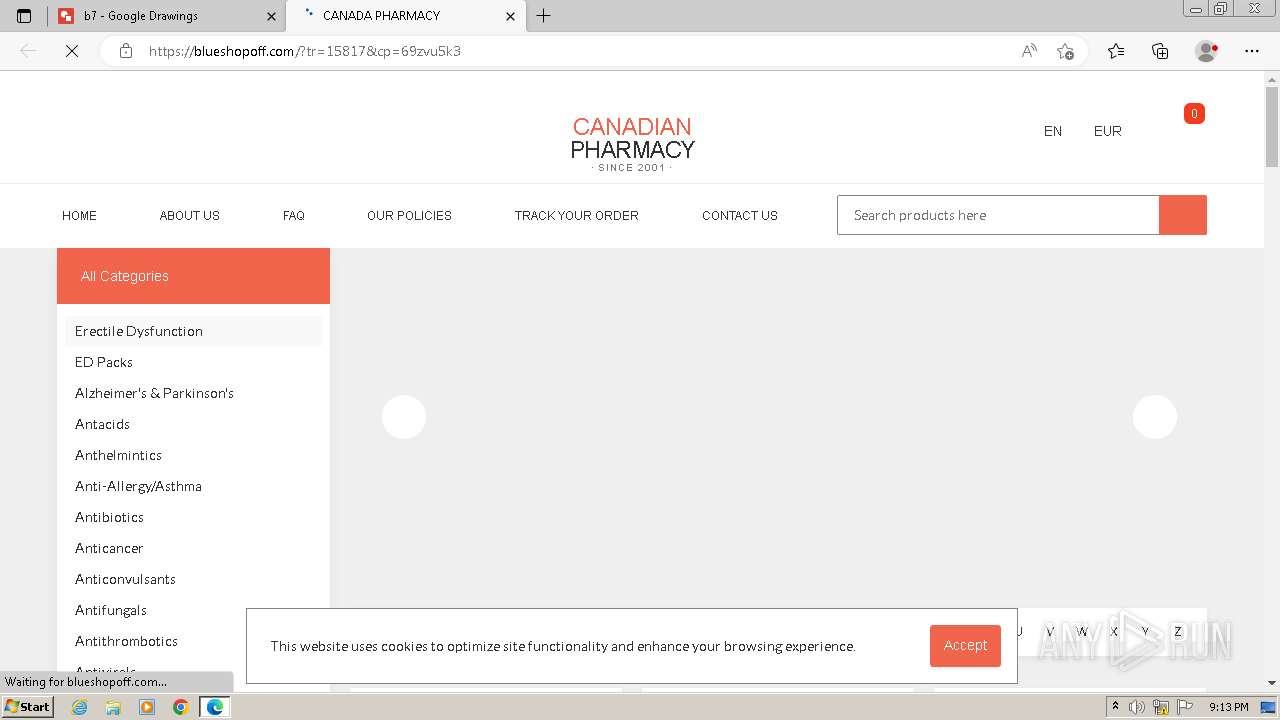This screenshot has height=720, width=1280.
Task: Launch Internet Explorer from taskbar
Action: [x=80, y=707]
